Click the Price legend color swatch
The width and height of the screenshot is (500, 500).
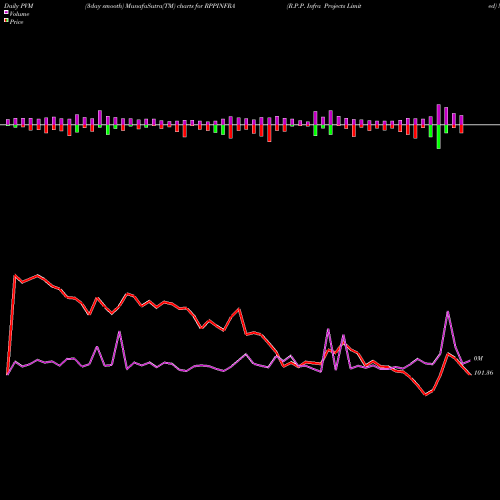tap(6, 20)
